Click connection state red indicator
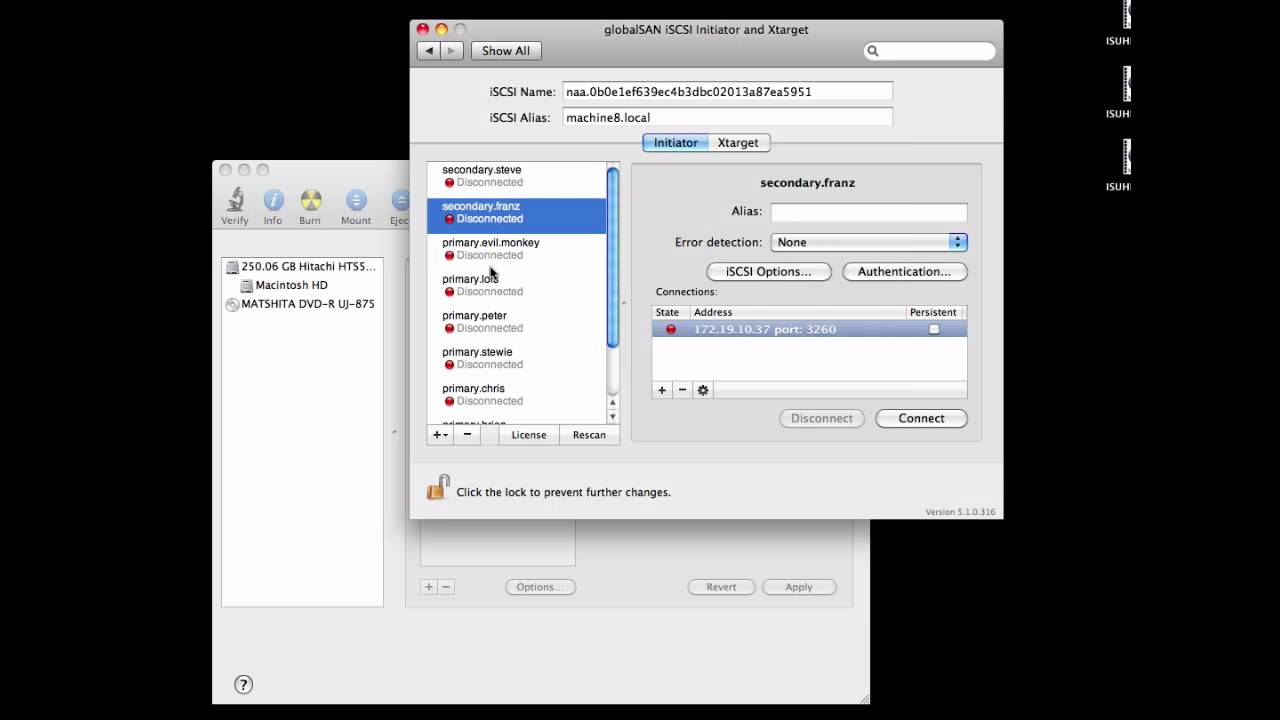 click(671, 329)
